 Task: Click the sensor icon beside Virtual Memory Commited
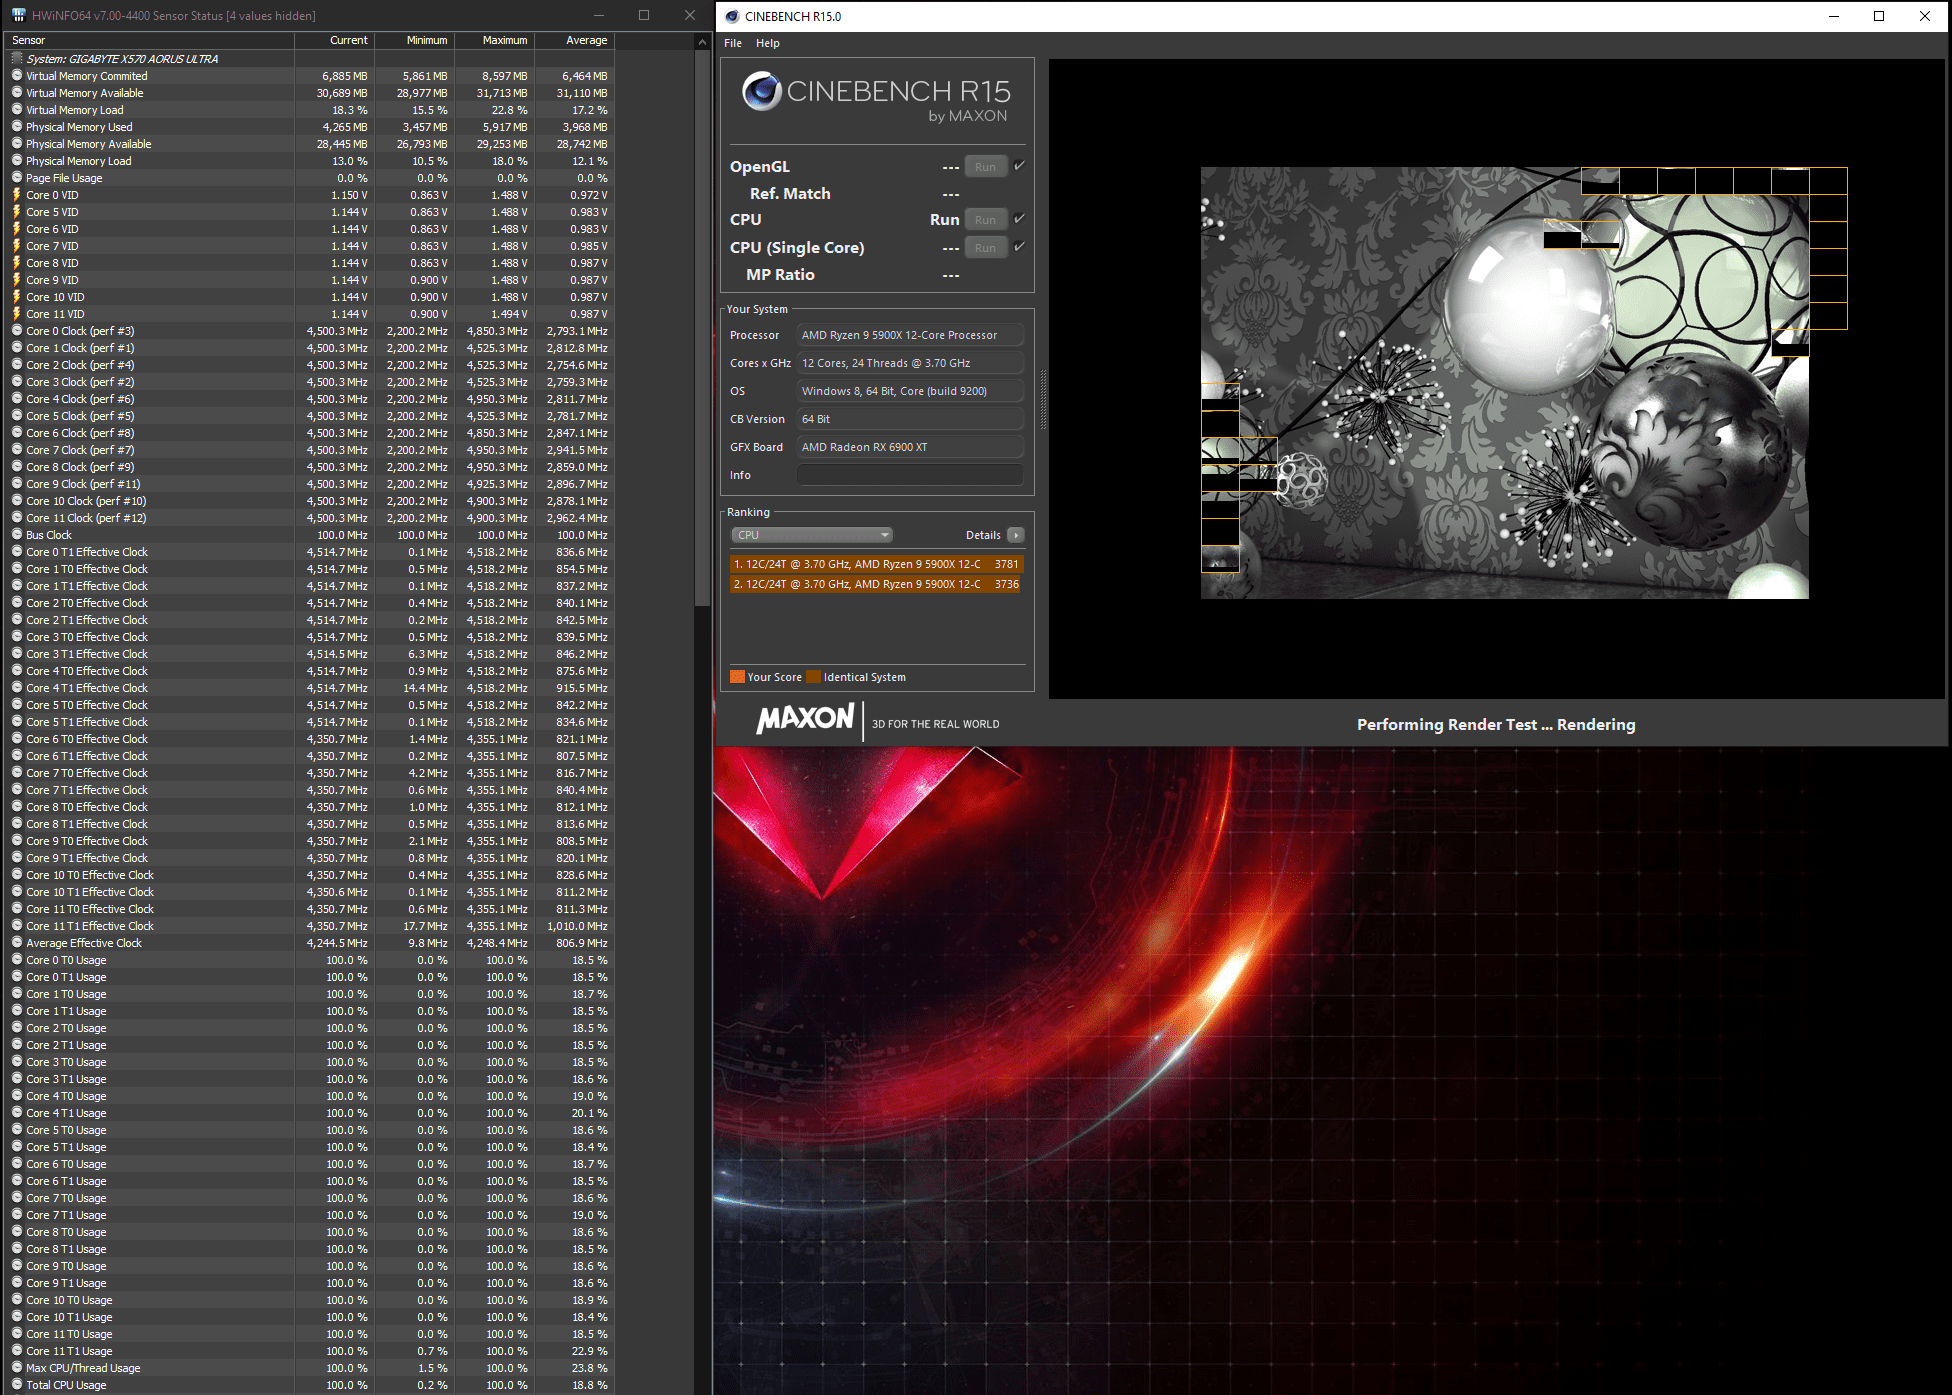click(16, 76)
